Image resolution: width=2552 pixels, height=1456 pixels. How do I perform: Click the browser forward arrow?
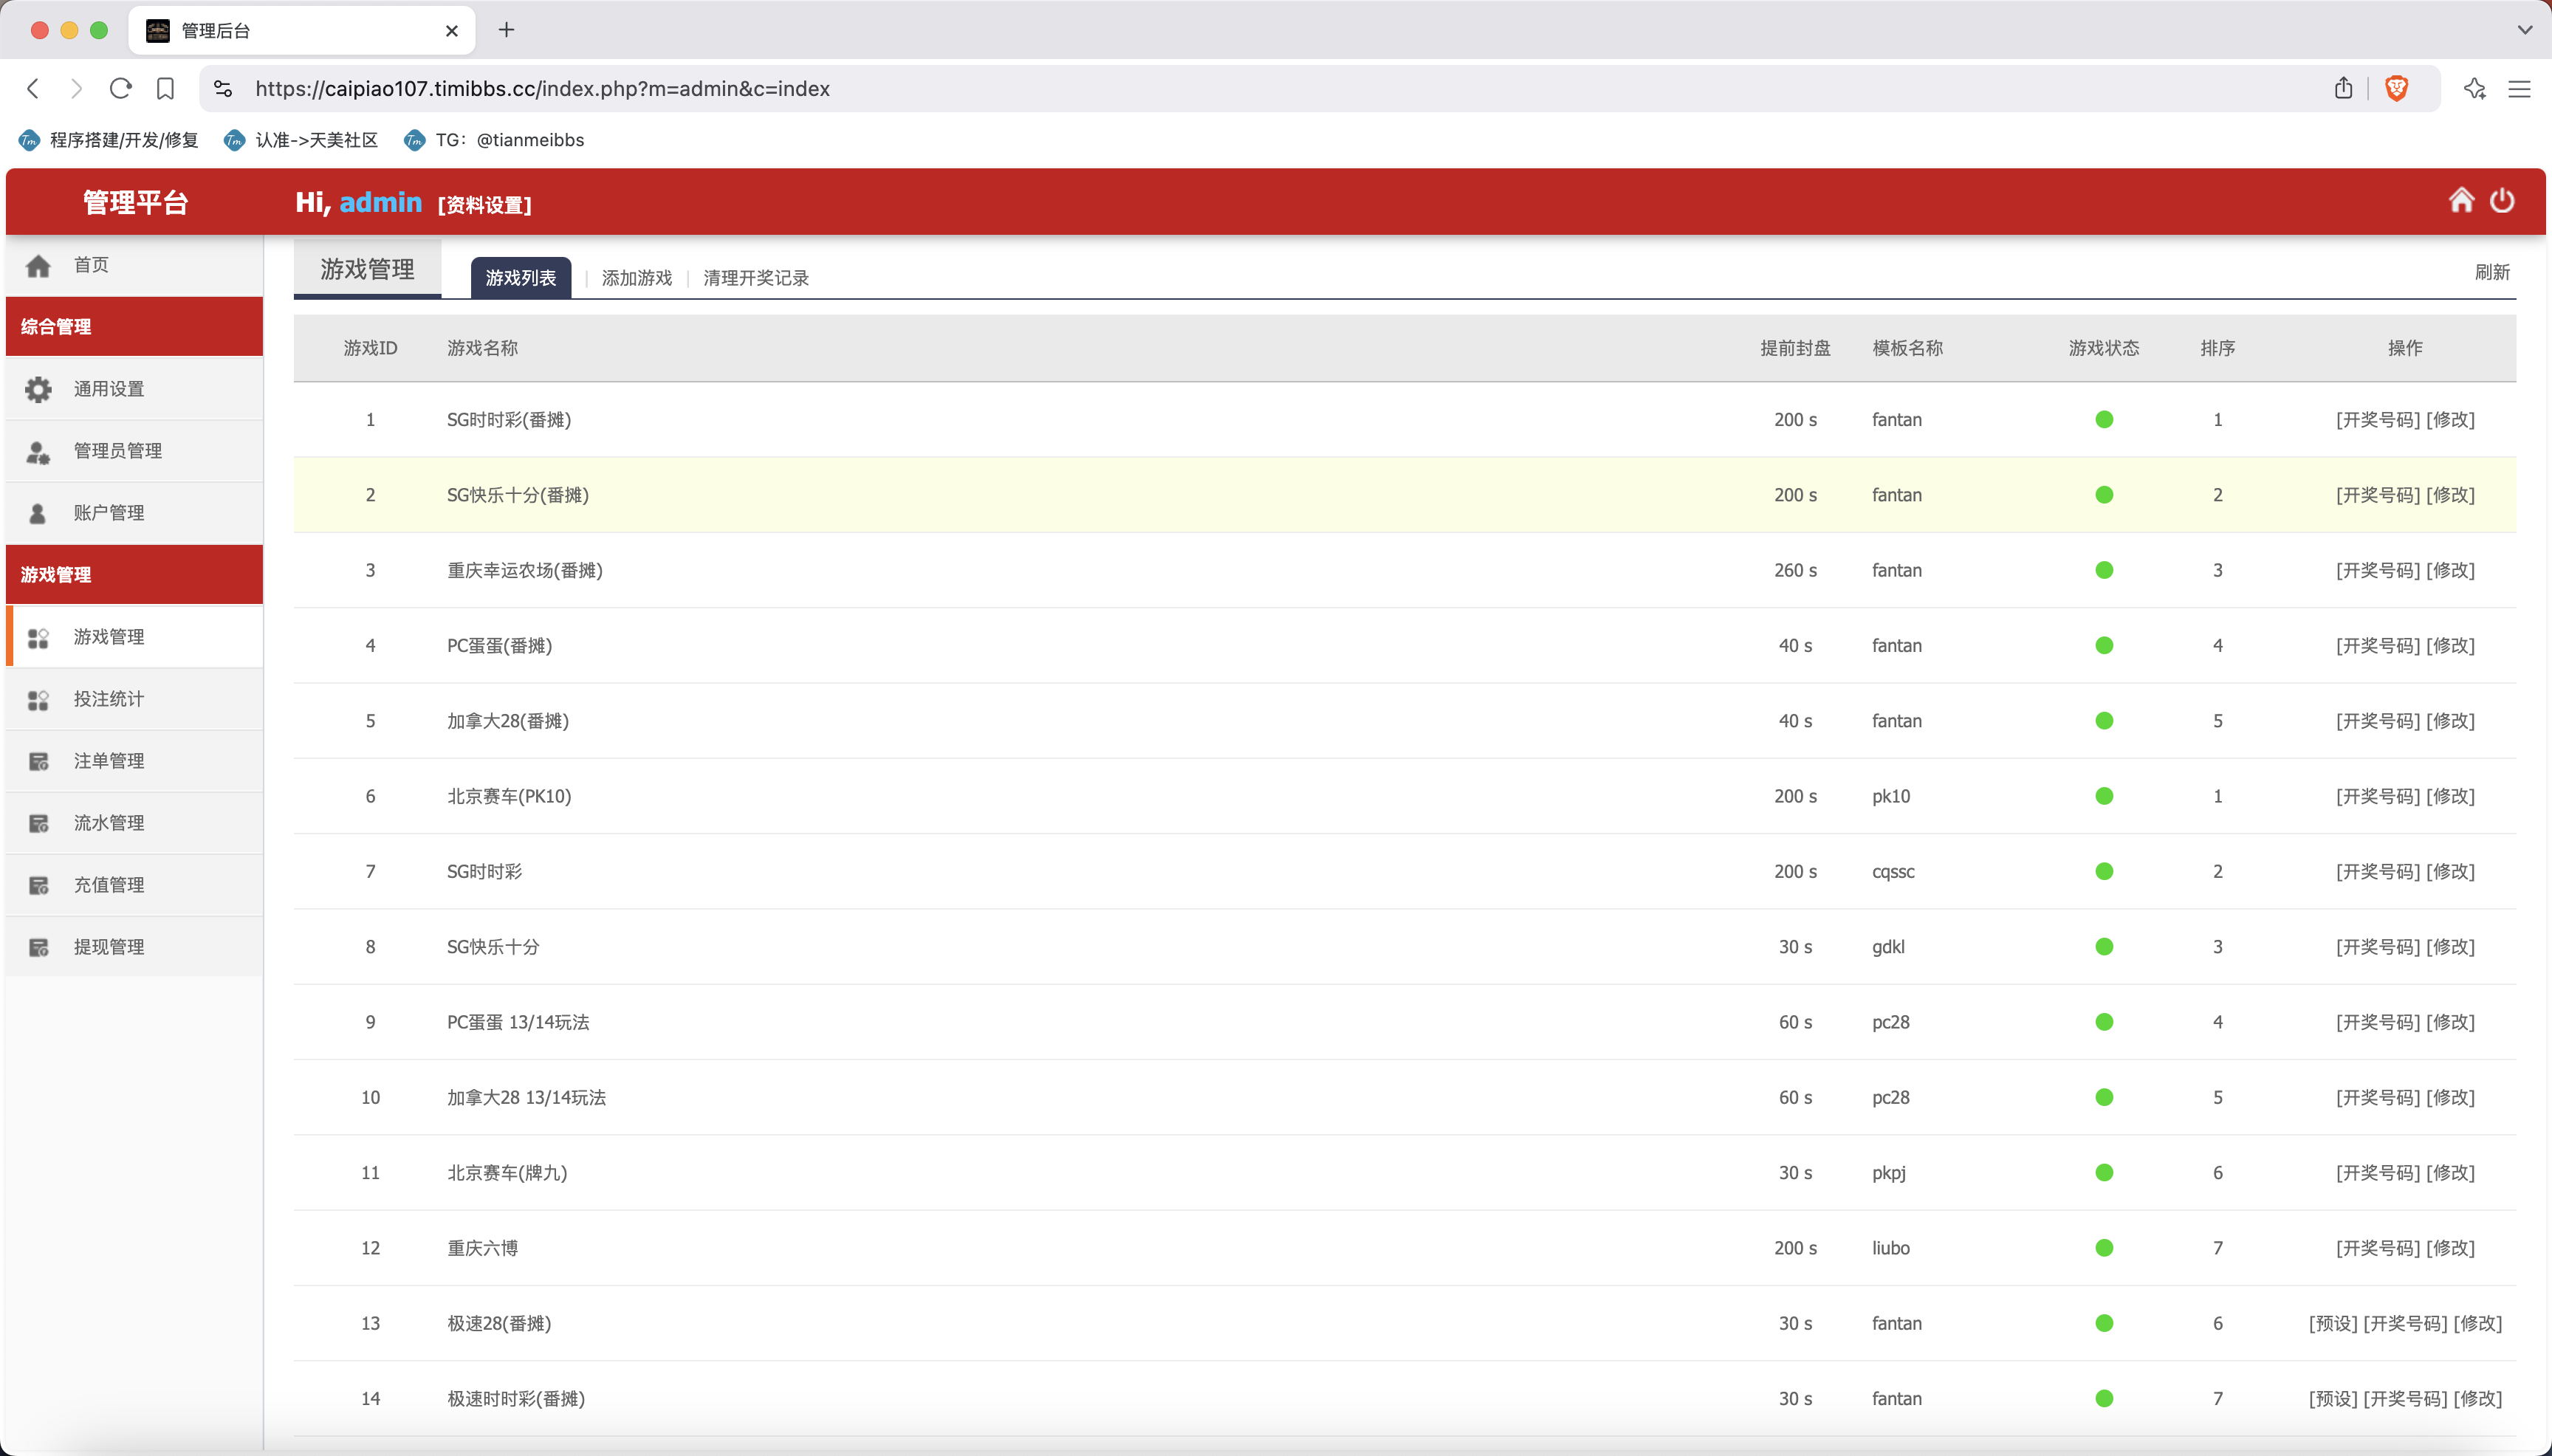[x=76, y=89]
